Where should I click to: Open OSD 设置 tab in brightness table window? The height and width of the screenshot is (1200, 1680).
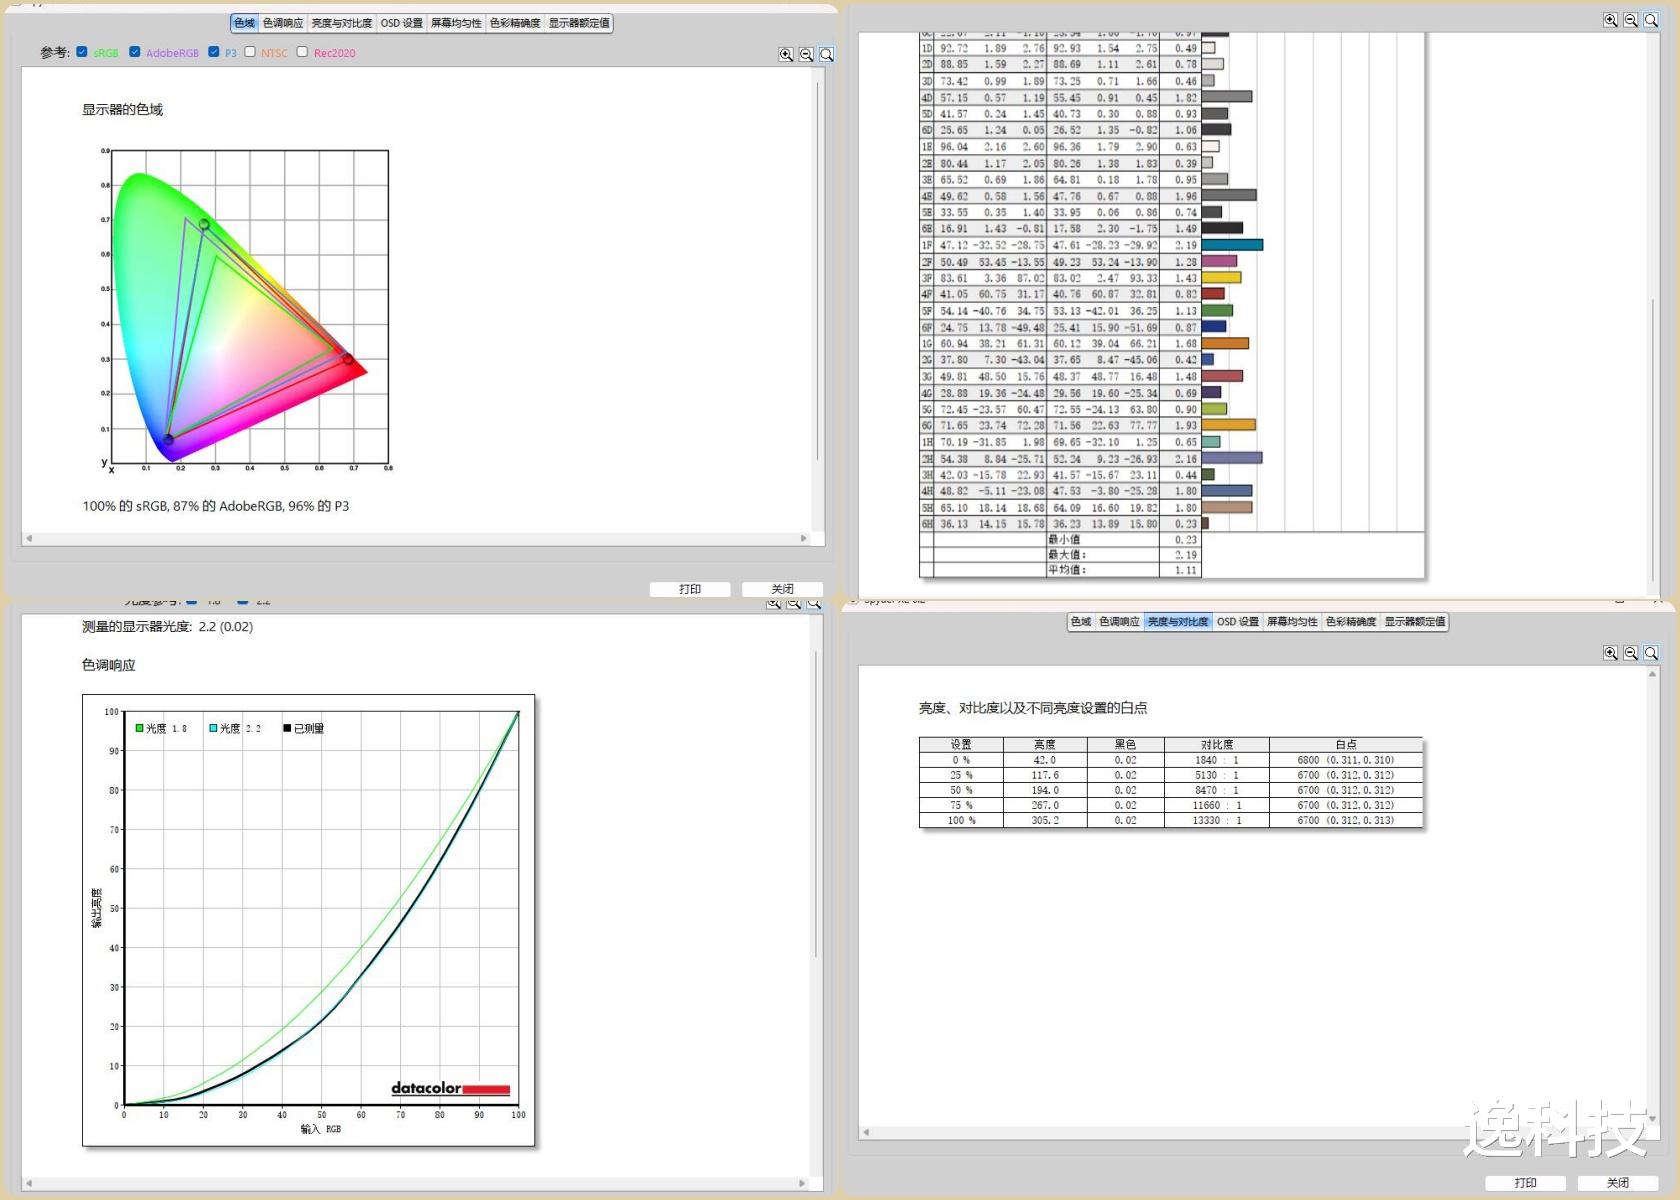pyautogui.click(x=1238, y=622)
